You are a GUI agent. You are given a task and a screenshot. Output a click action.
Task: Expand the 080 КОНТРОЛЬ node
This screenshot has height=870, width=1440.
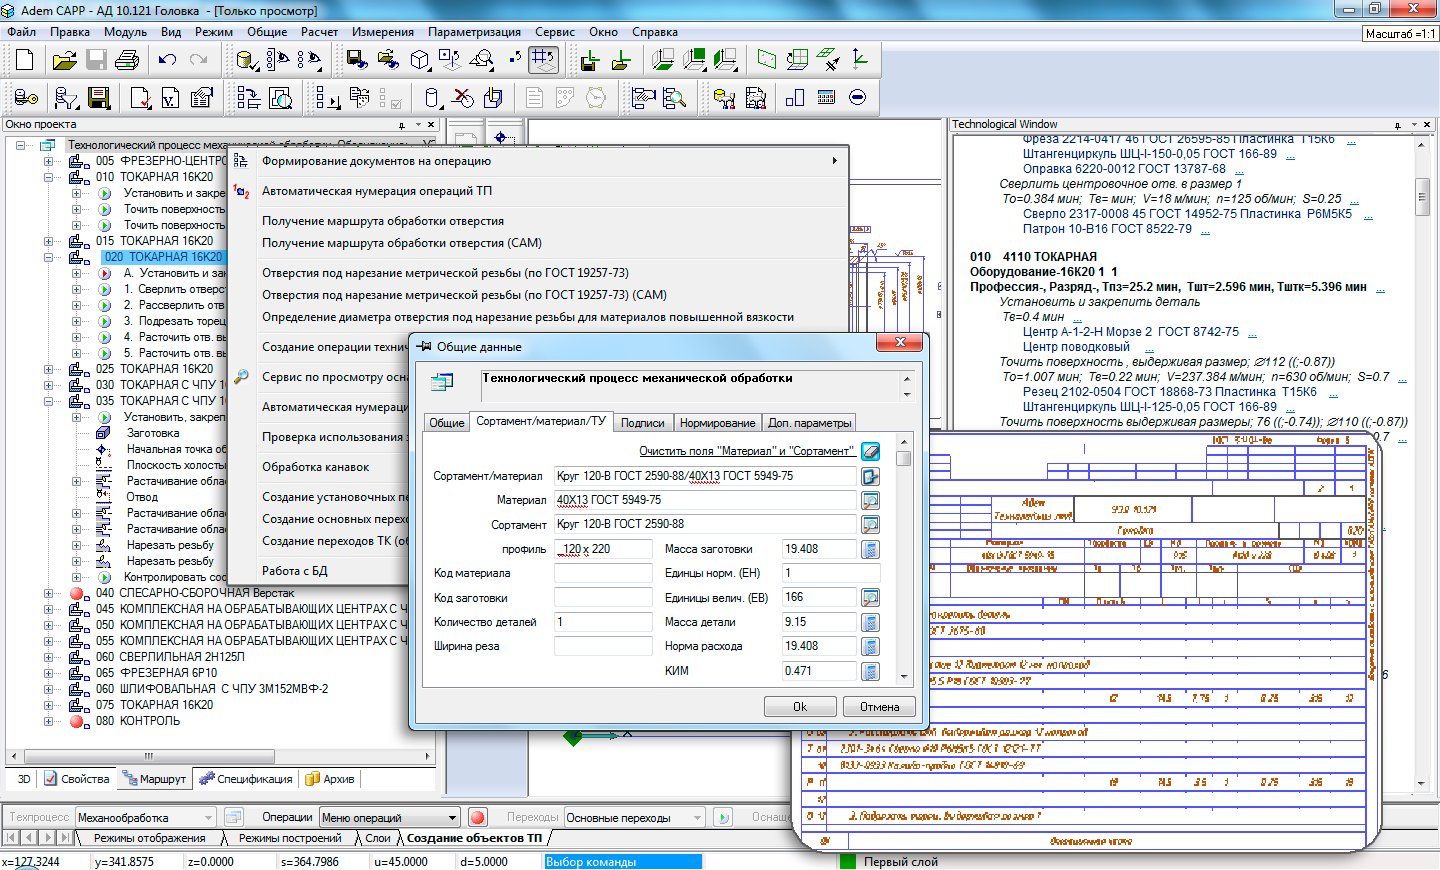point(48,721)
